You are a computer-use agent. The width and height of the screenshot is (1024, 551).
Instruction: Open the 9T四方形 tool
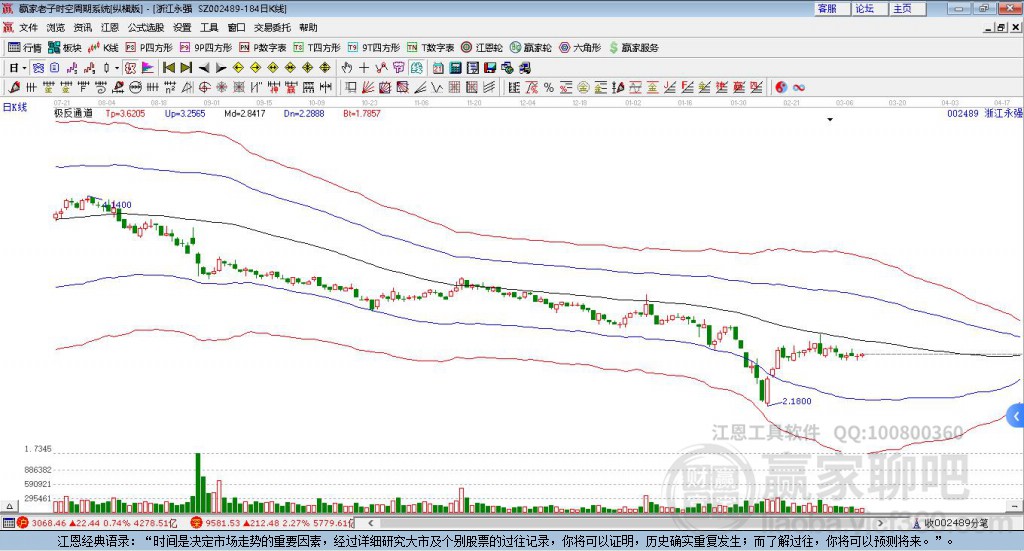pos(374,48)
